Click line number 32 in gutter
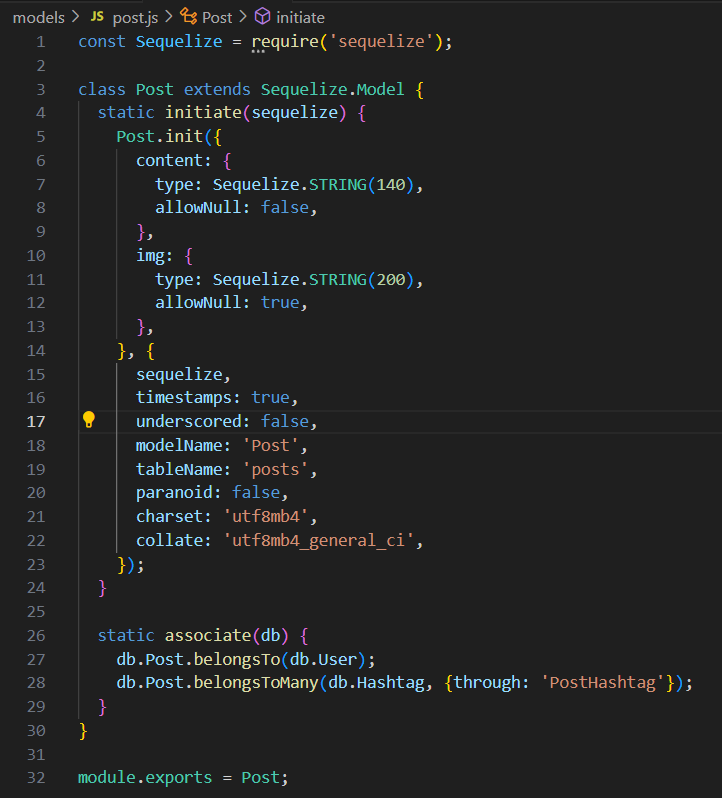The height and width of the screenshot is (798, 722). click(x=36, y=778)
